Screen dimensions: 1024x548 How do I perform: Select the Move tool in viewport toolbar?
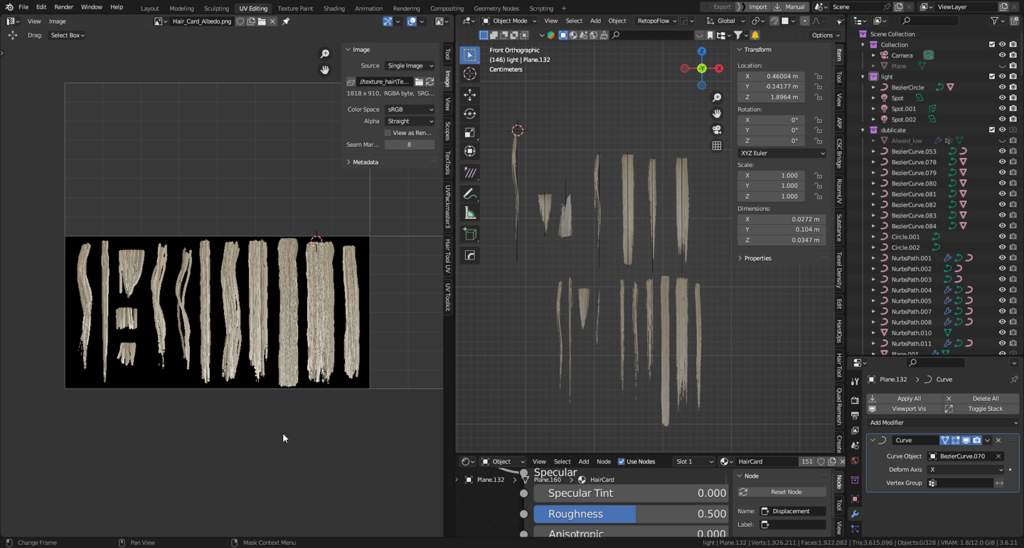470,95
